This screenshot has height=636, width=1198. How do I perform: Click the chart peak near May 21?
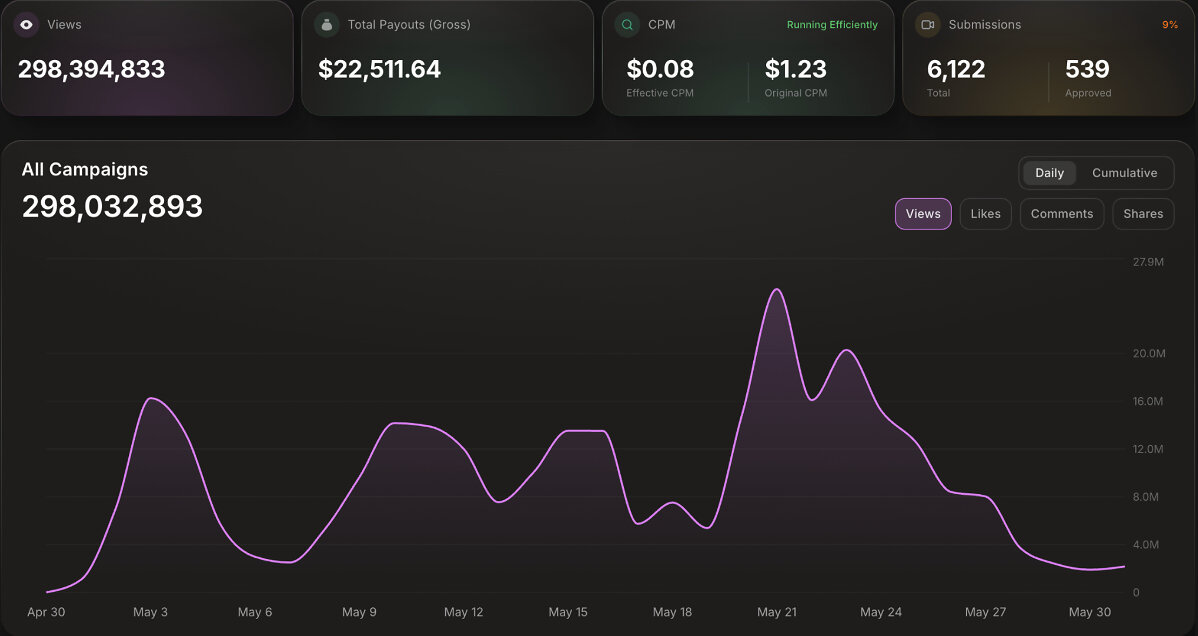(777, 289)
